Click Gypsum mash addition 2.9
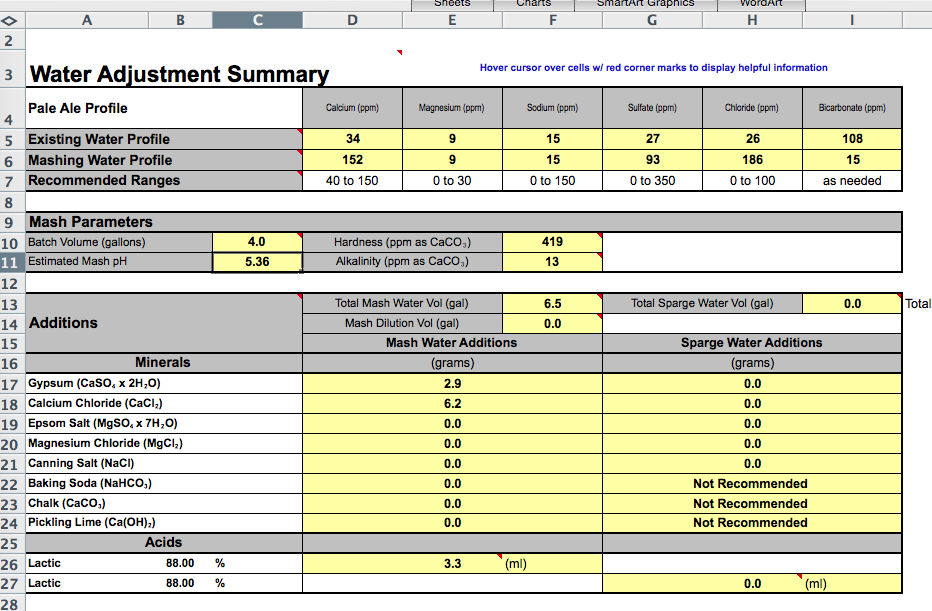This screenshot has height=611, width=932. 452,384
